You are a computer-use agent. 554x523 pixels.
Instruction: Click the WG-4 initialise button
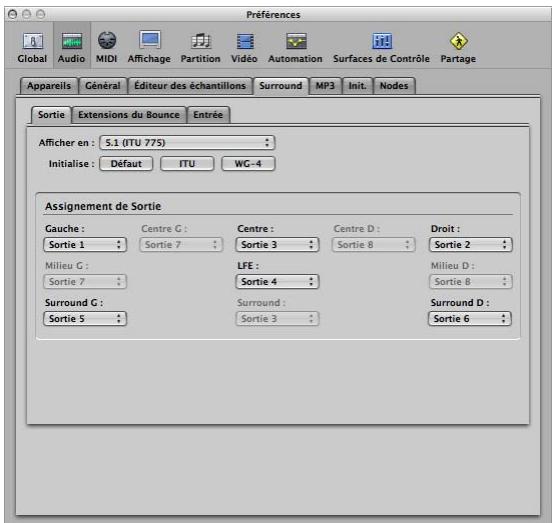248,164
